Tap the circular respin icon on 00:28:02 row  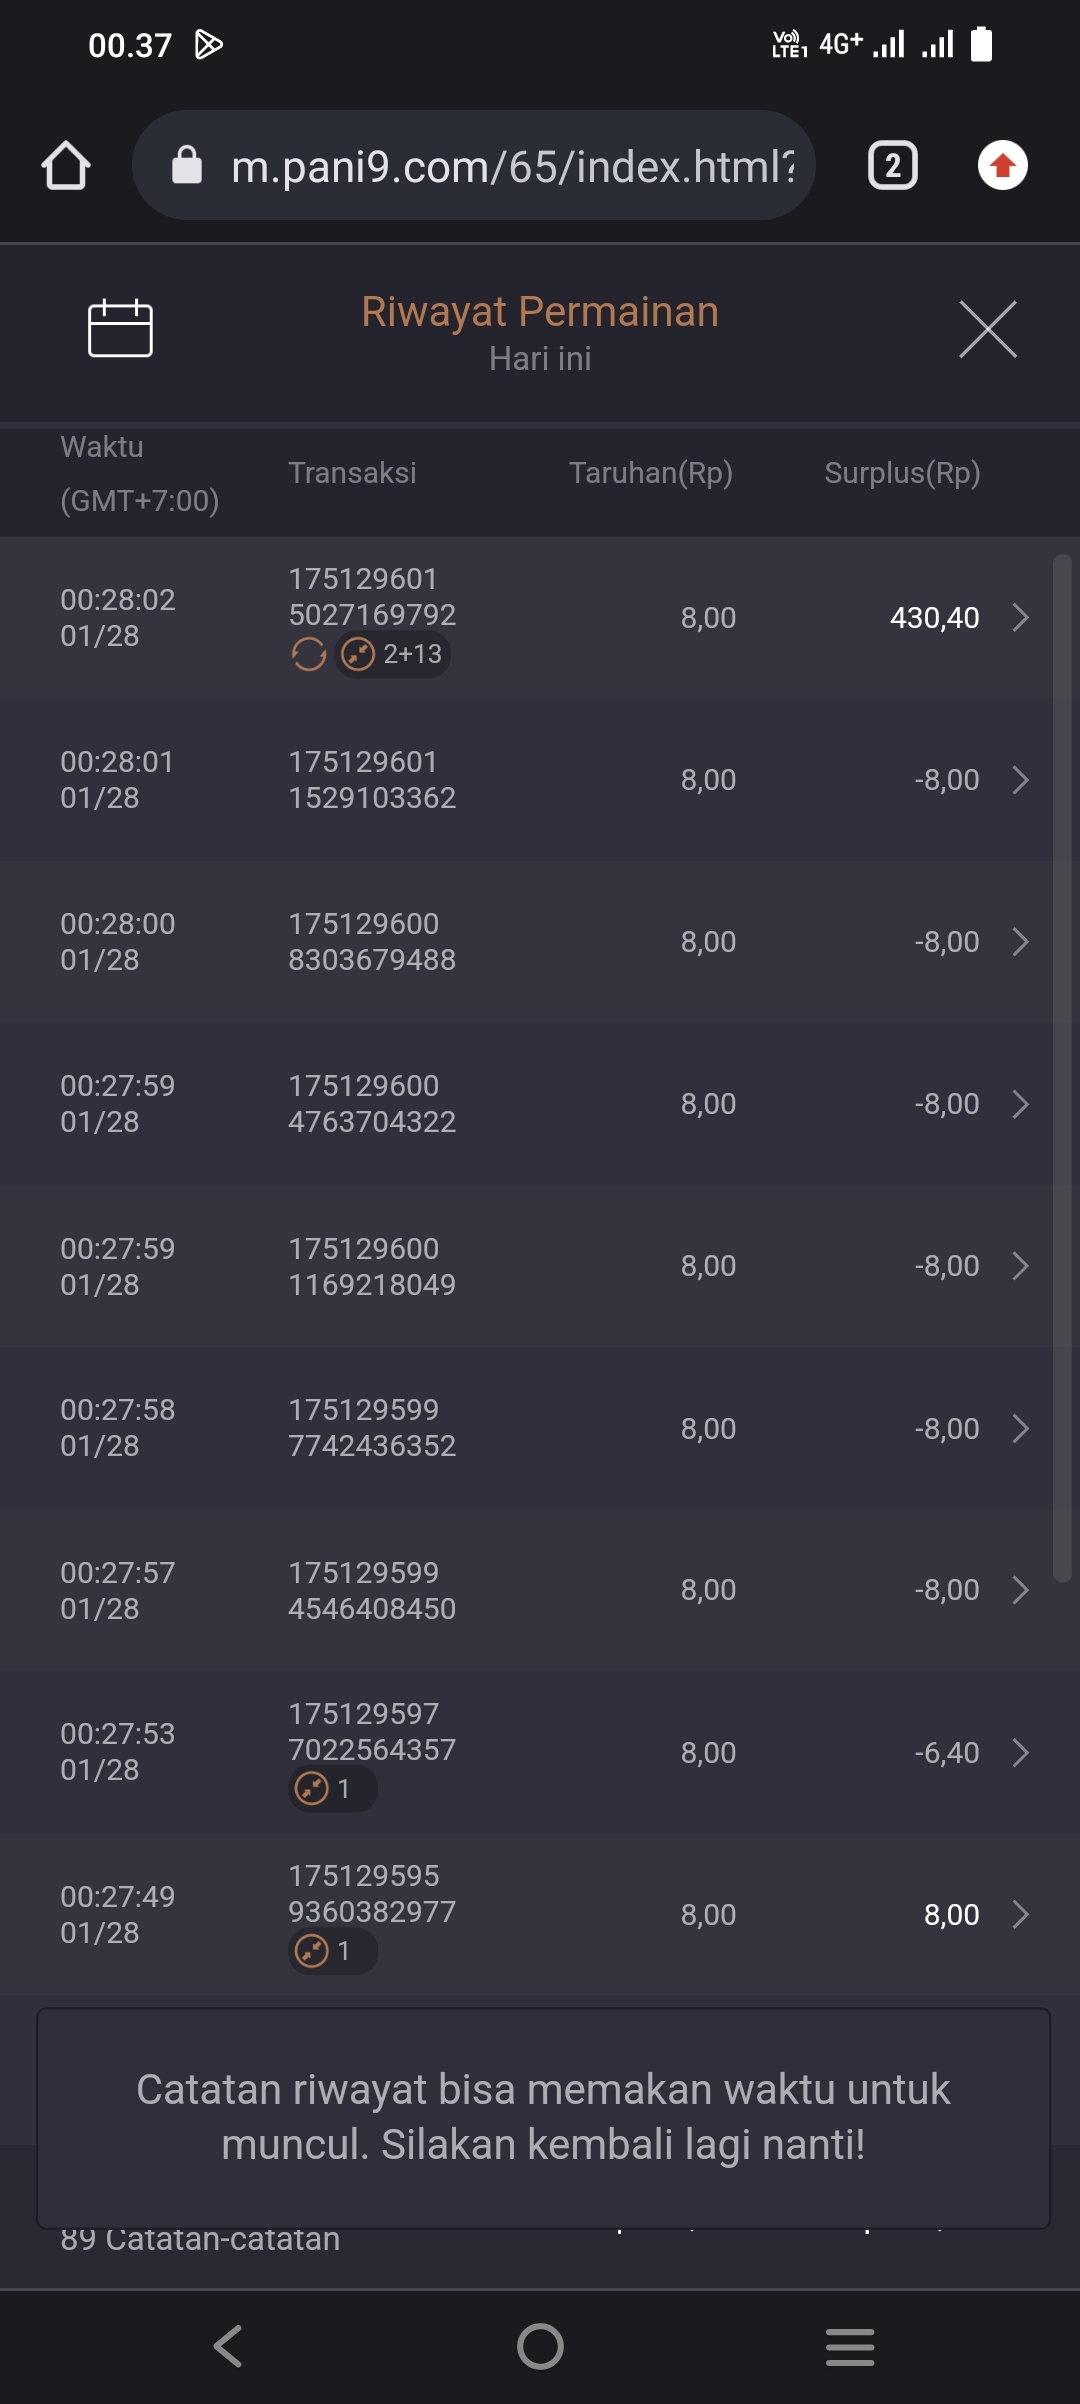pos(309,655)
